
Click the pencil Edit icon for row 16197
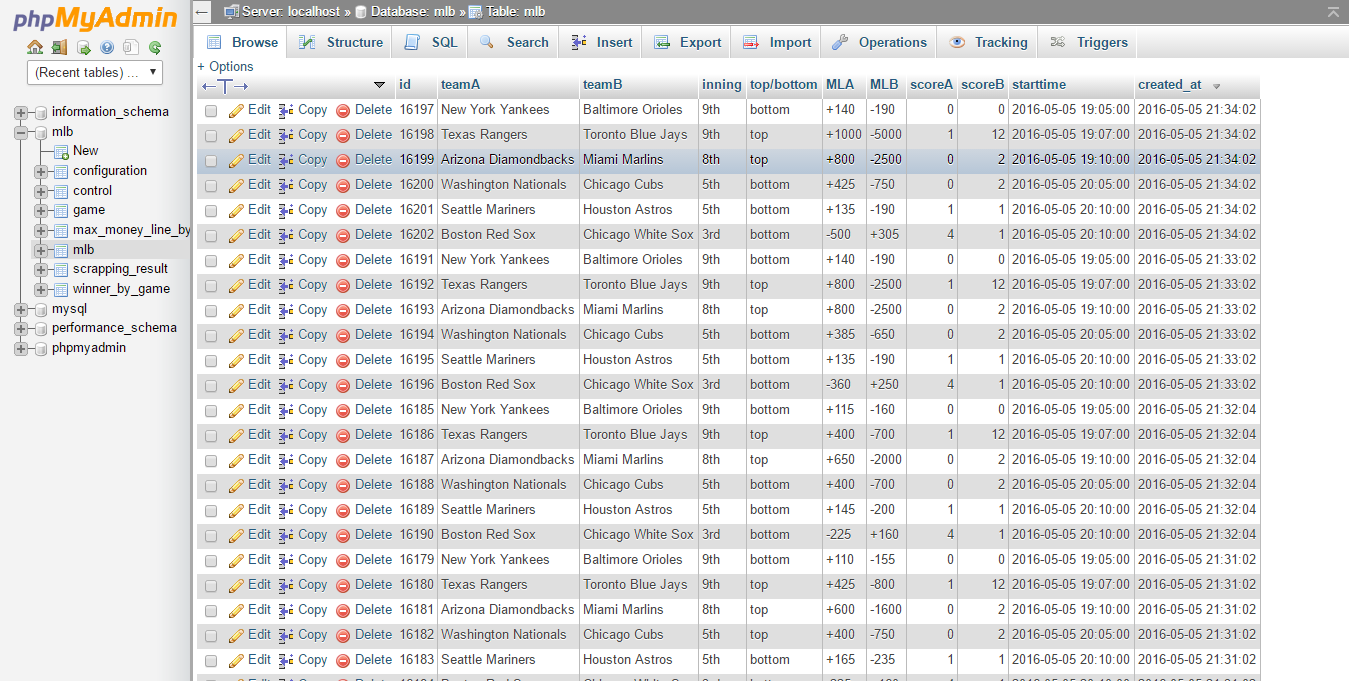(x=236, y=110)
